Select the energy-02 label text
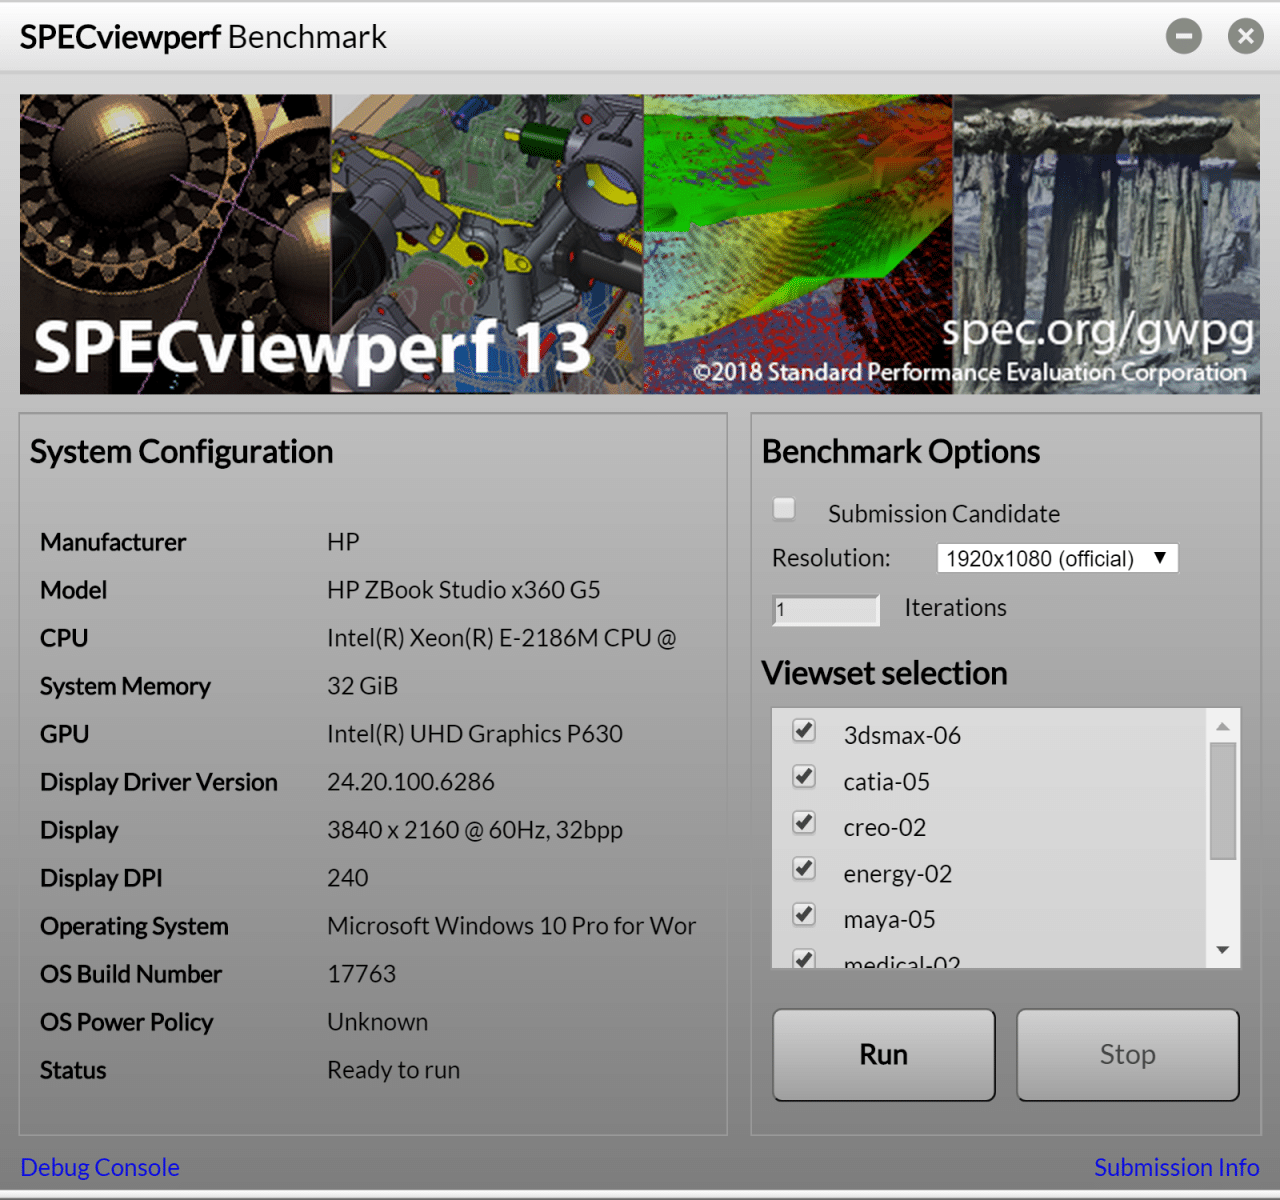The height and width of the screenshot is (1200, 1280). (x=897, y=874)
